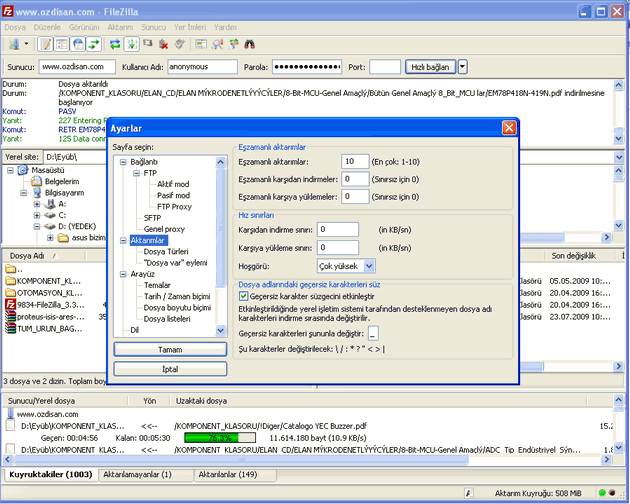Open Dosya menu
Image resolution: width=630 pixels, height=504 pixels.
(15, 27)
